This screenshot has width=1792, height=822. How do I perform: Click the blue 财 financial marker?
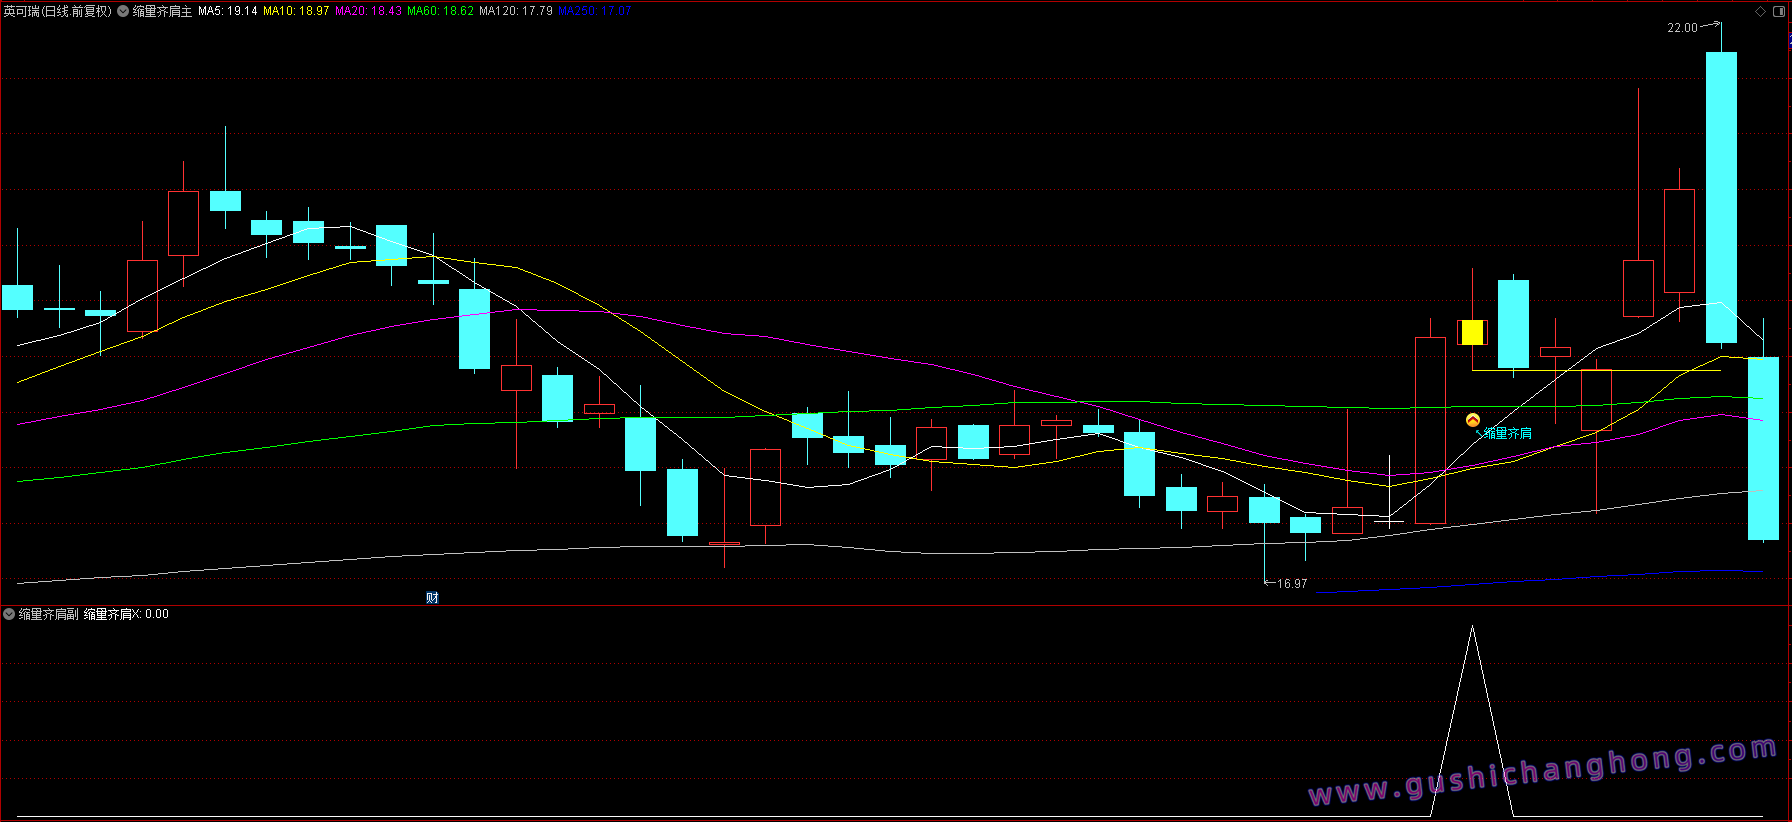[x=432, y=598]
